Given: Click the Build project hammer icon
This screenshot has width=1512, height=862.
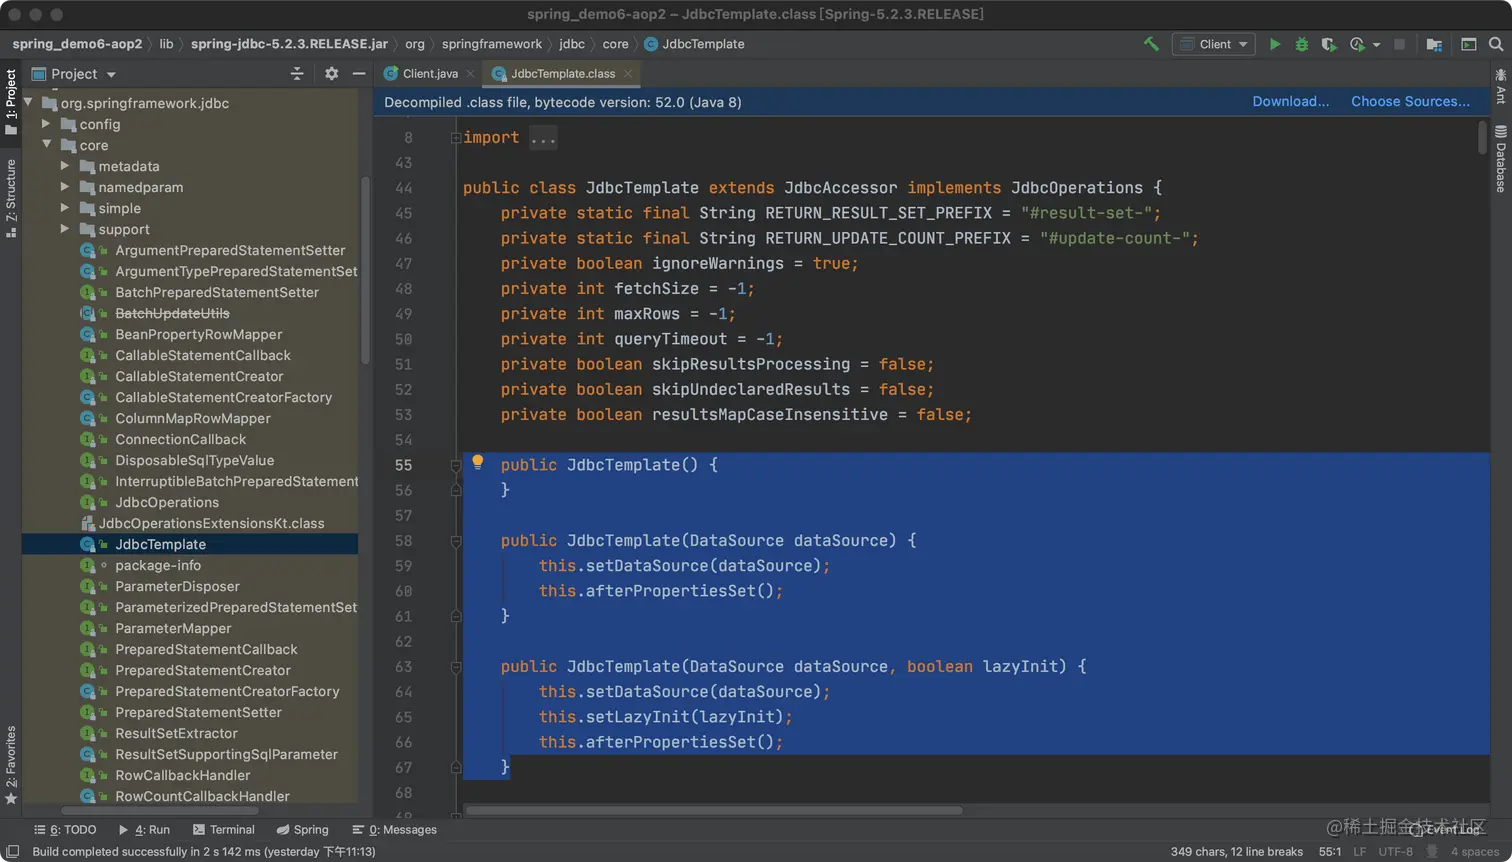Looking at the screenshot, I should pos(1151,44).
